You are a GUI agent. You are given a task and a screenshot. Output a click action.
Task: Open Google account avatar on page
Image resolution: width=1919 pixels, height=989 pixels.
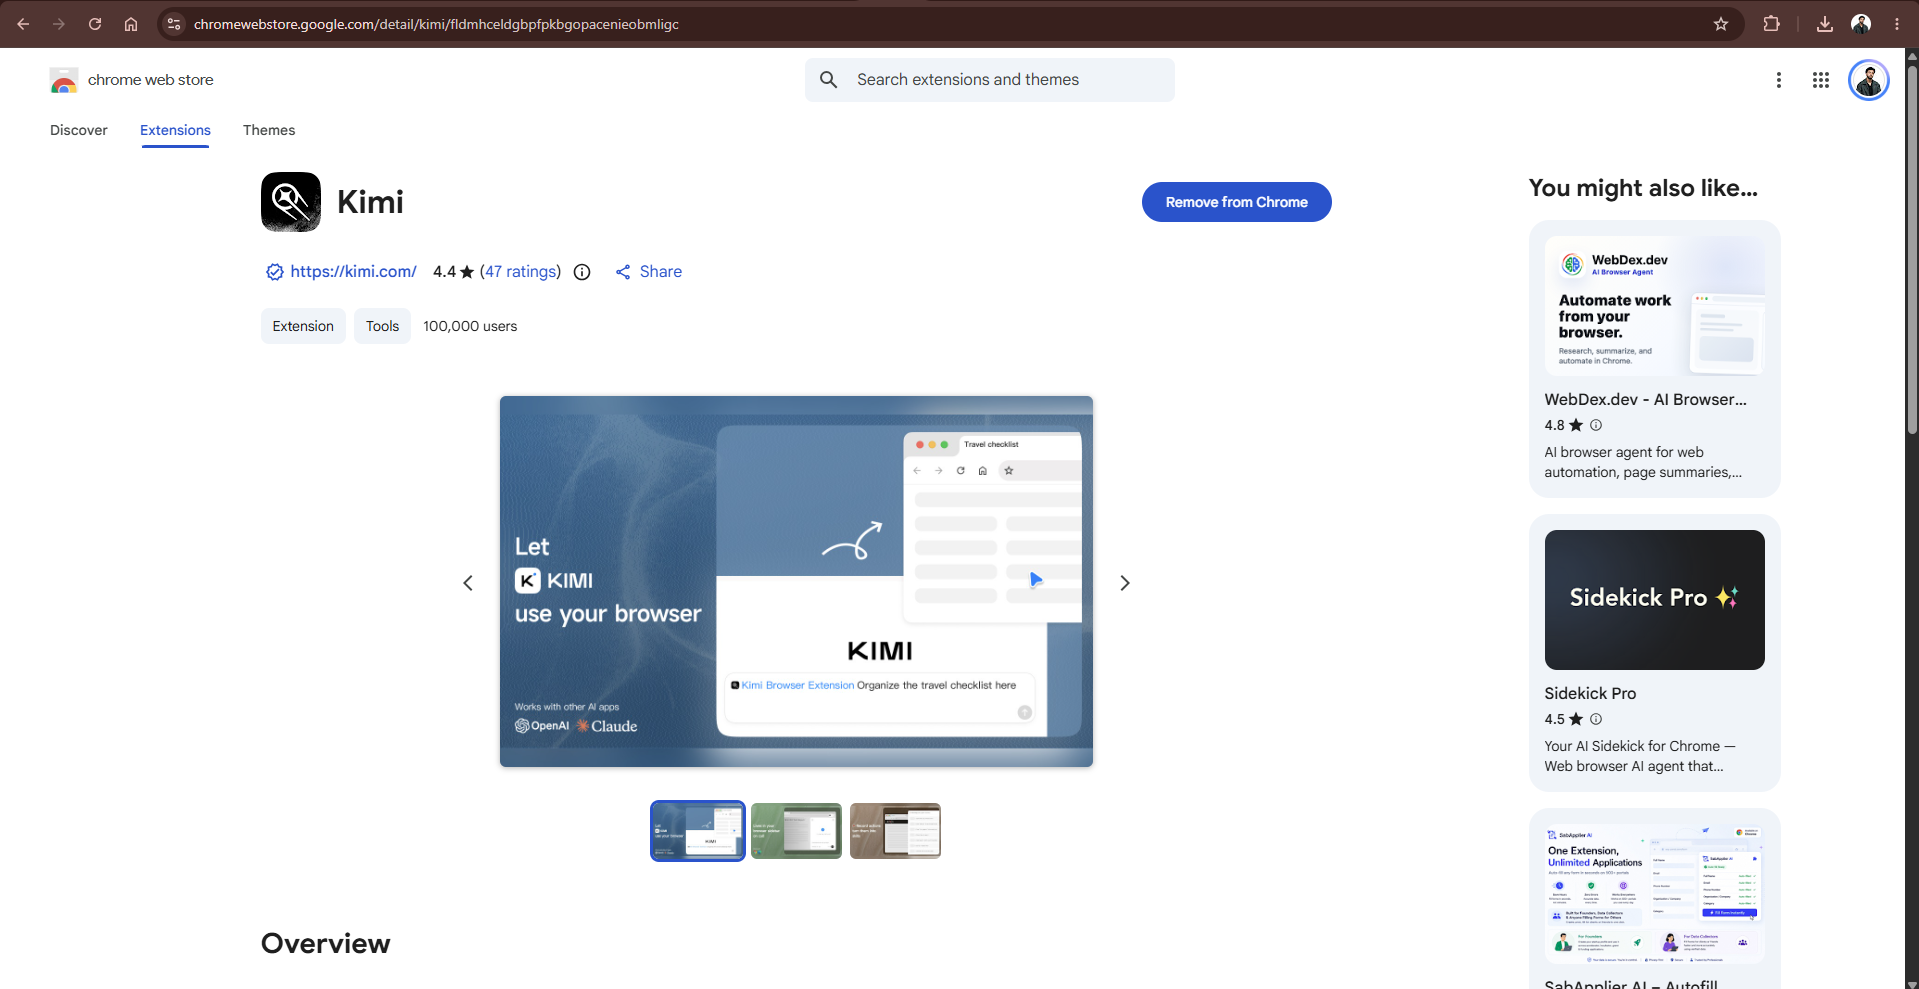coord(1868,80)
